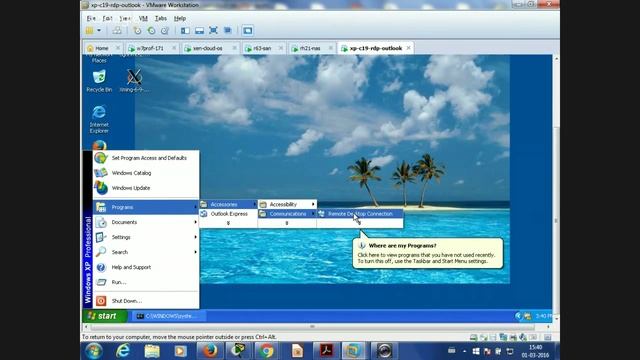Click Unity mode toolbar icon
640x360 pixels.
click(228, 31)
